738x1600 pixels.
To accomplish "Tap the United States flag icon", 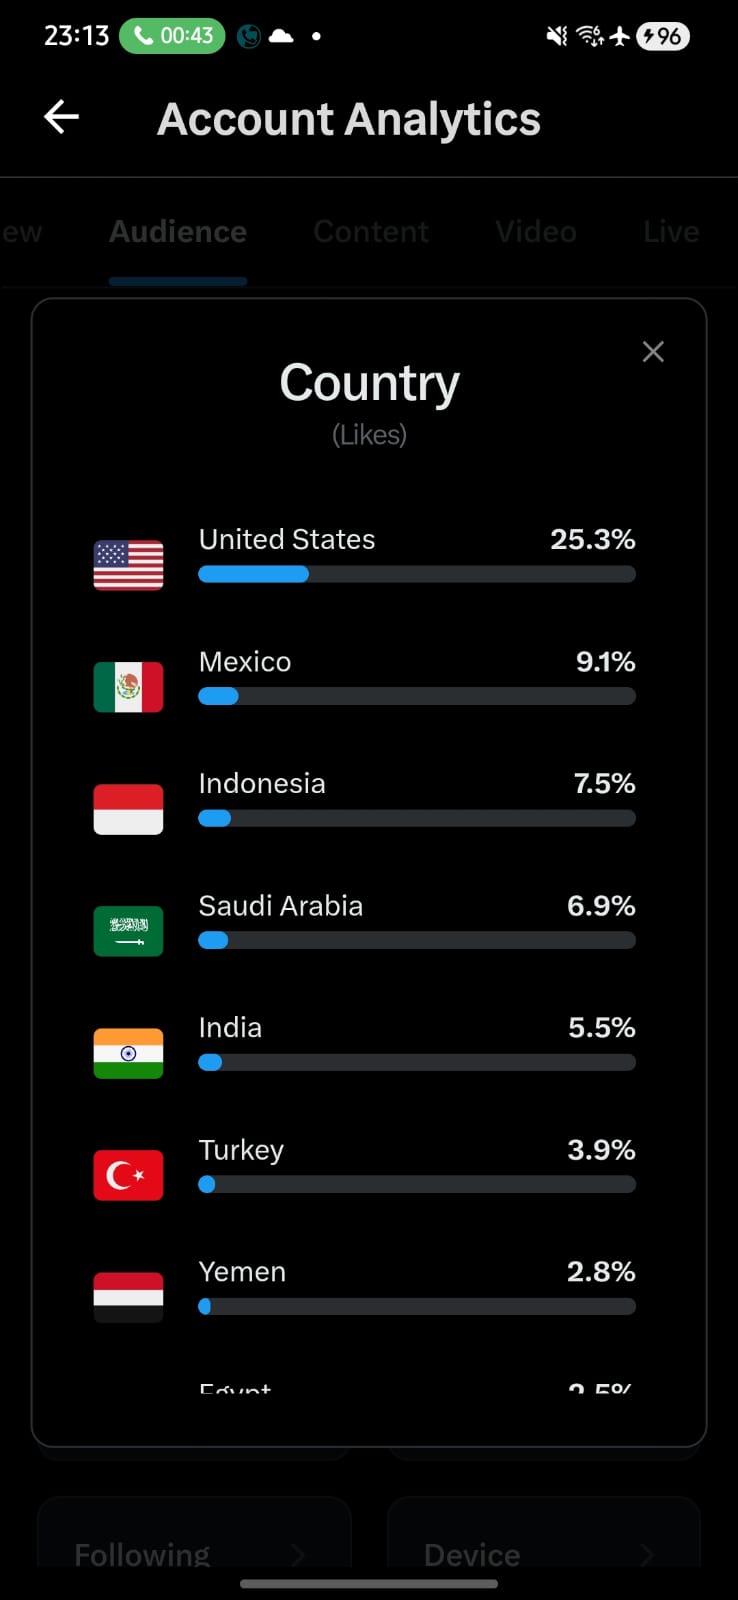I will tap(128, 565).
